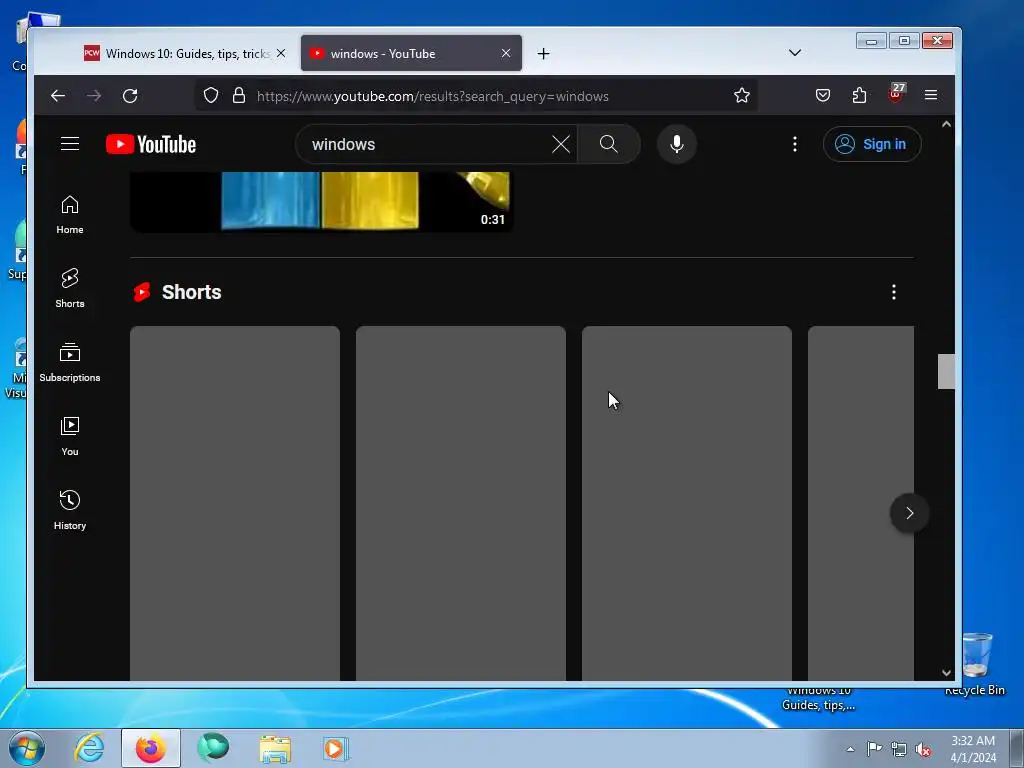Close the windows - YouTube tab
The image size is (1024, 768).
click(x=506, y=54)
